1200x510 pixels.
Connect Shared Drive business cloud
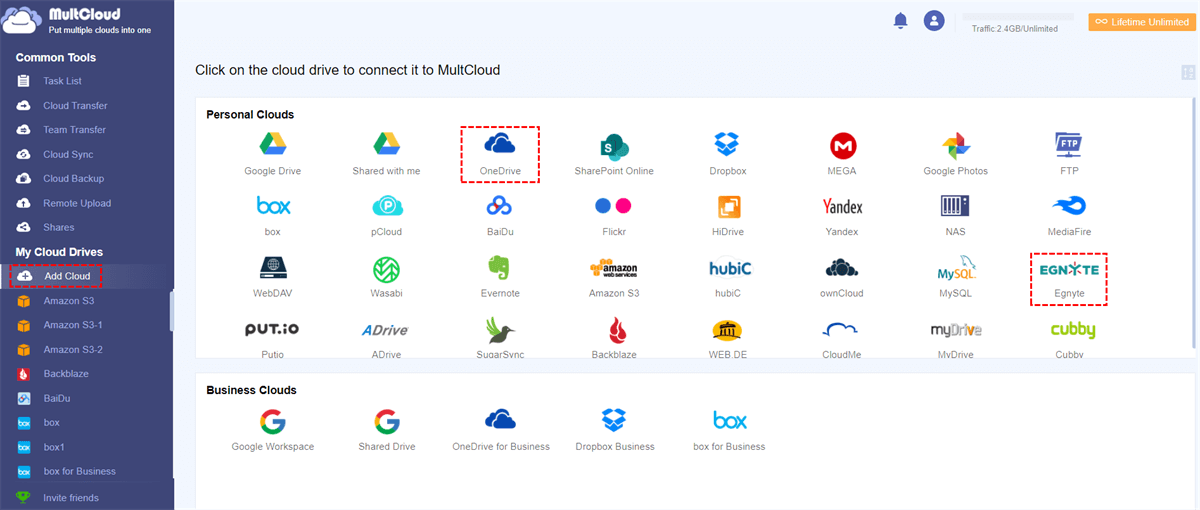pos(386,430)
